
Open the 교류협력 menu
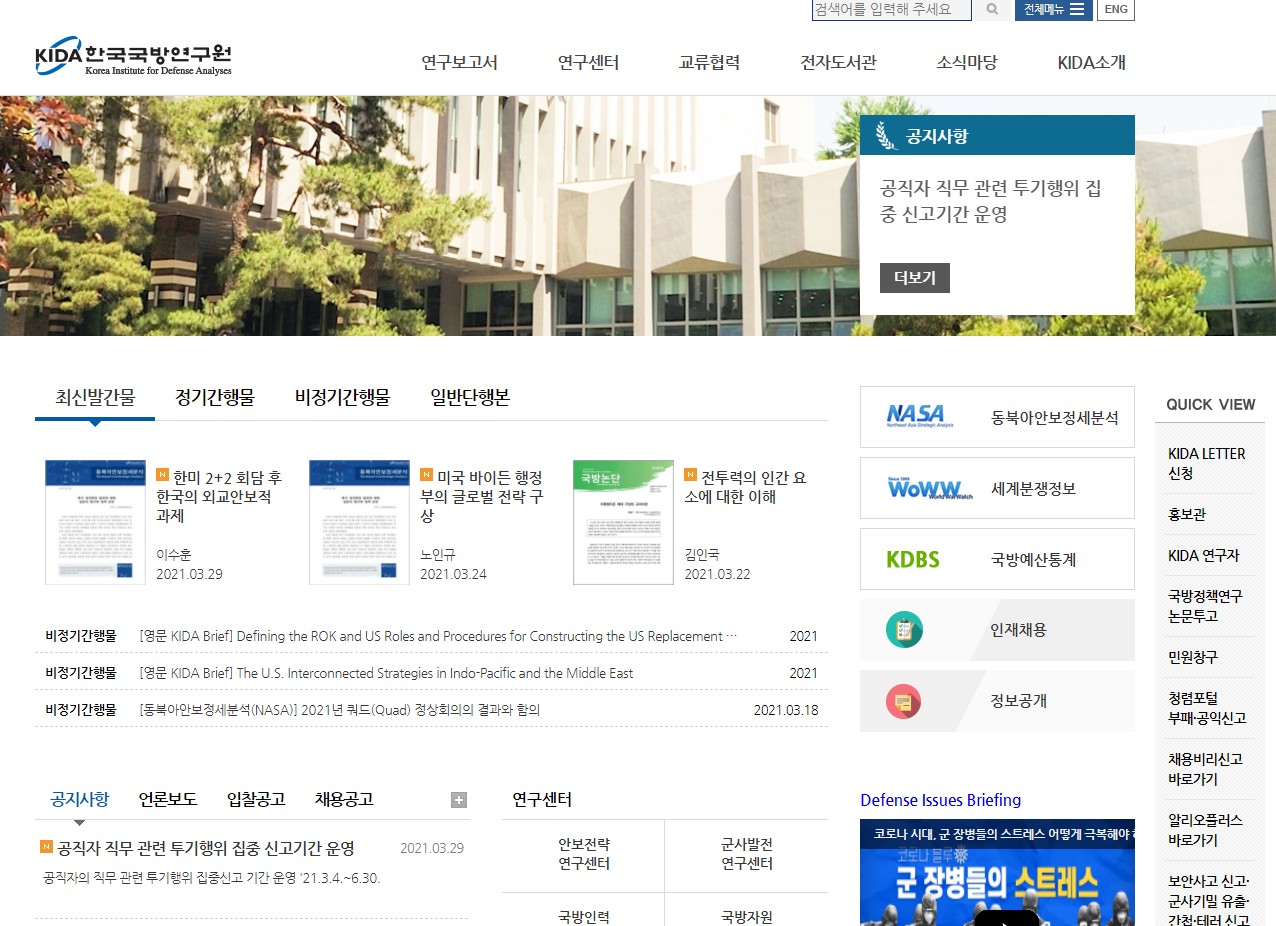coord(709,62)
